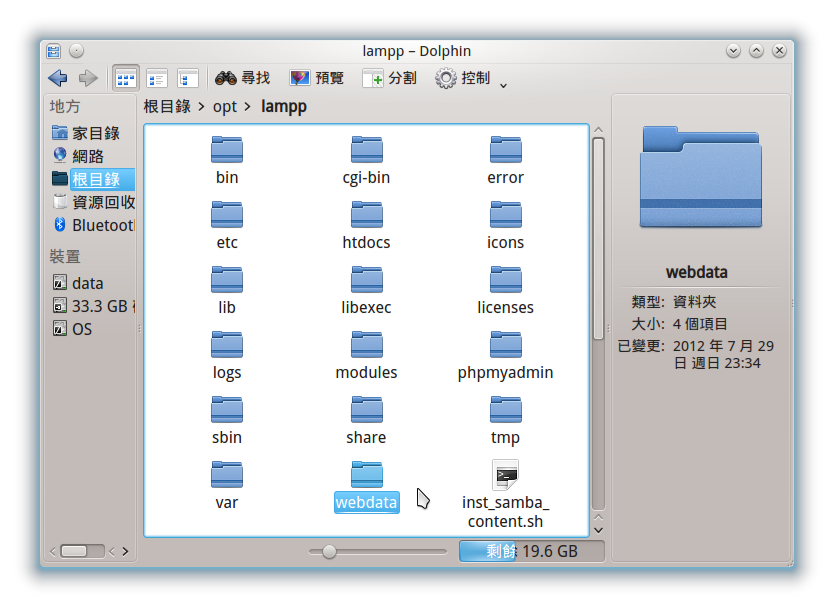Open the 尋找 search tool
Viewport: 834px width, 607px height.
point(243,78)
